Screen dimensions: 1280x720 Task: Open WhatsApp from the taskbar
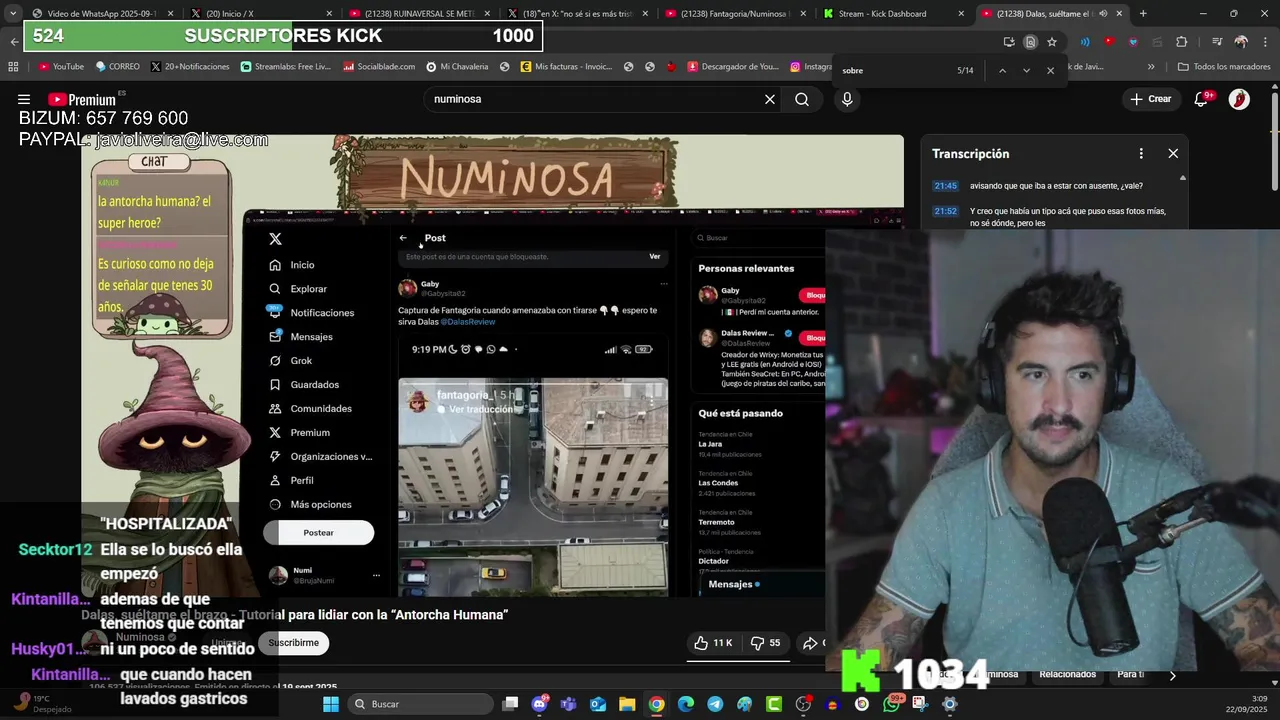click(891, 704)
